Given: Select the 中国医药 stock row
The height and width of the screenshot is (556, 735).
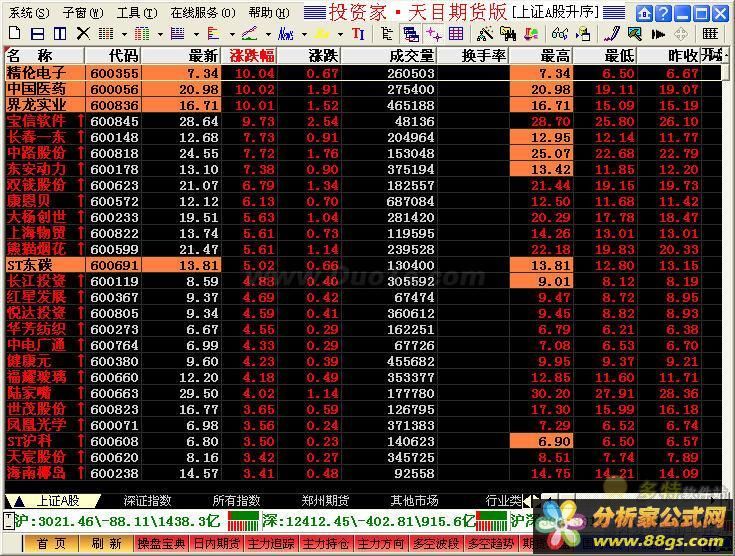Looking at the screenshot, I should [361, 89].
